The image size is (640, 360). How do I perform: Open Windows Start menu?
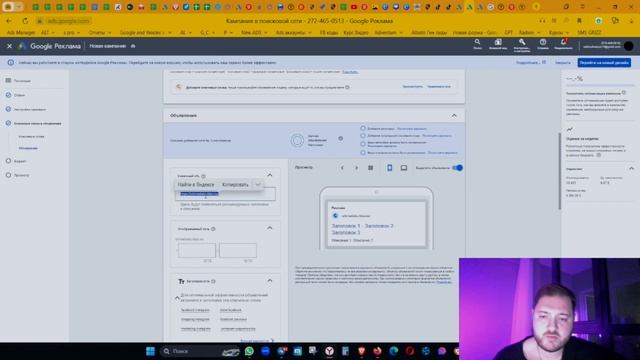pos(150,351)
